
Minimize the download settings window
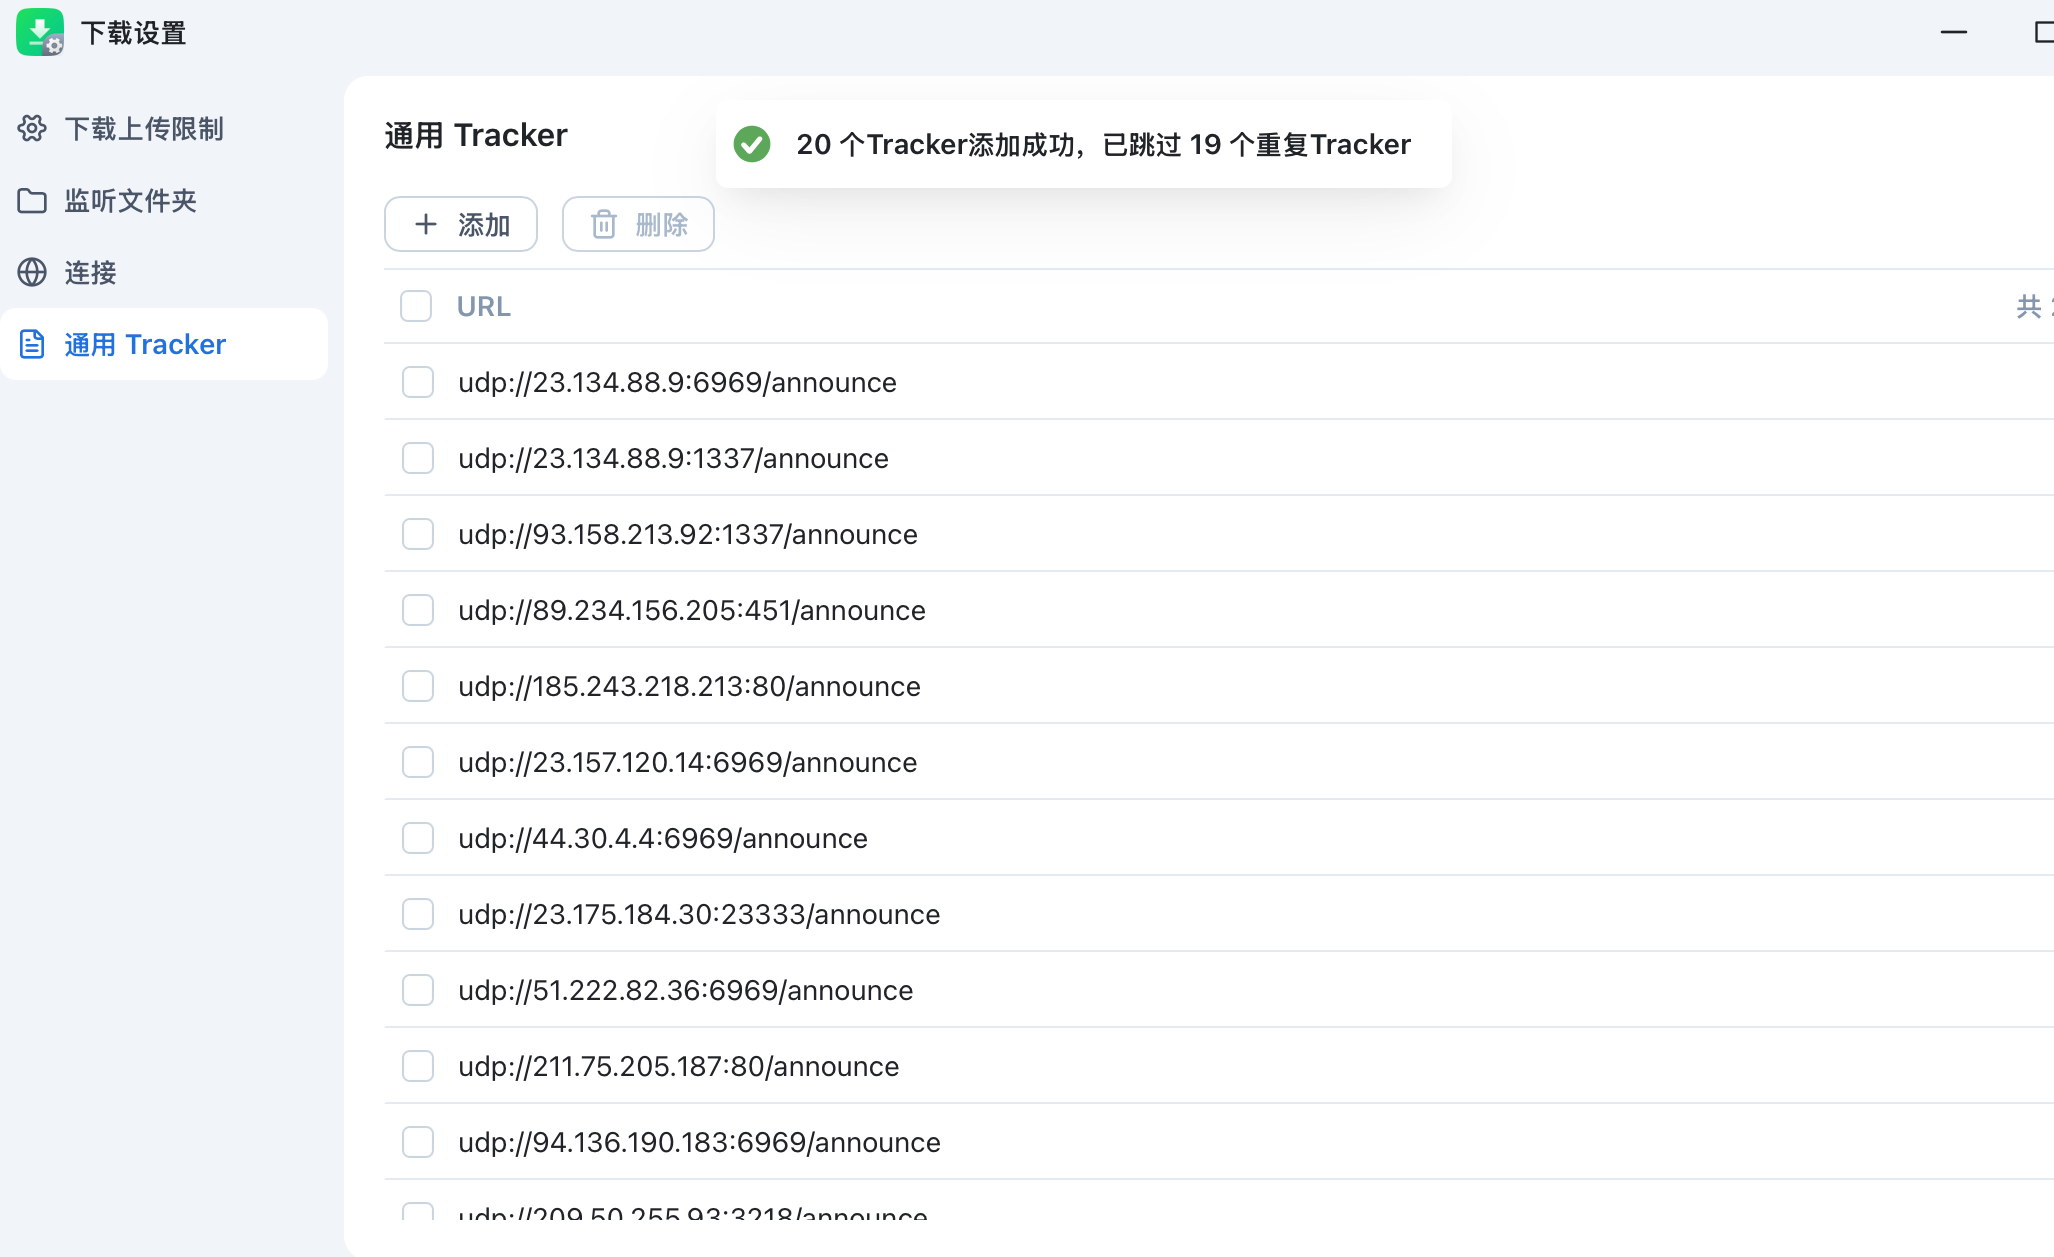[x=1953, y=32]
